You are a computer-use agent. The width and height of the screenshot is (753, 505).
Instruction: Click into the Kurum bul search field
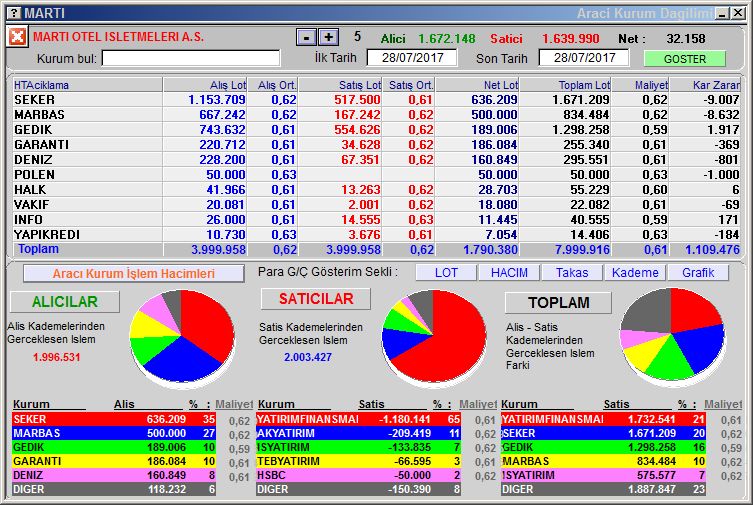pos(191,59)
